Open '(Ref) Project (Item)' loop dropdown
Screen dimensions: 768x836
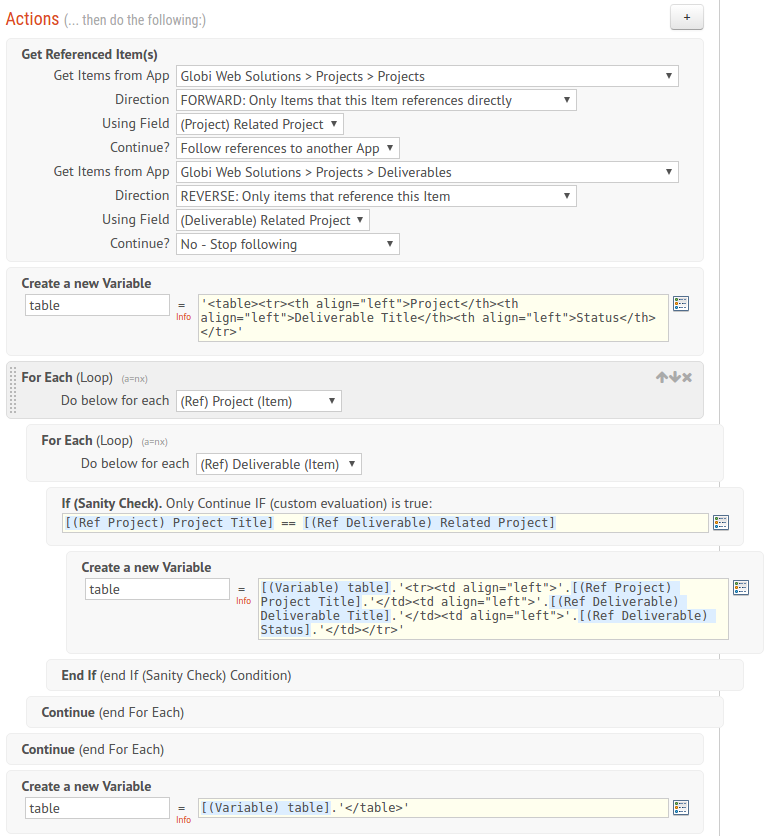(x=259, y=401)
